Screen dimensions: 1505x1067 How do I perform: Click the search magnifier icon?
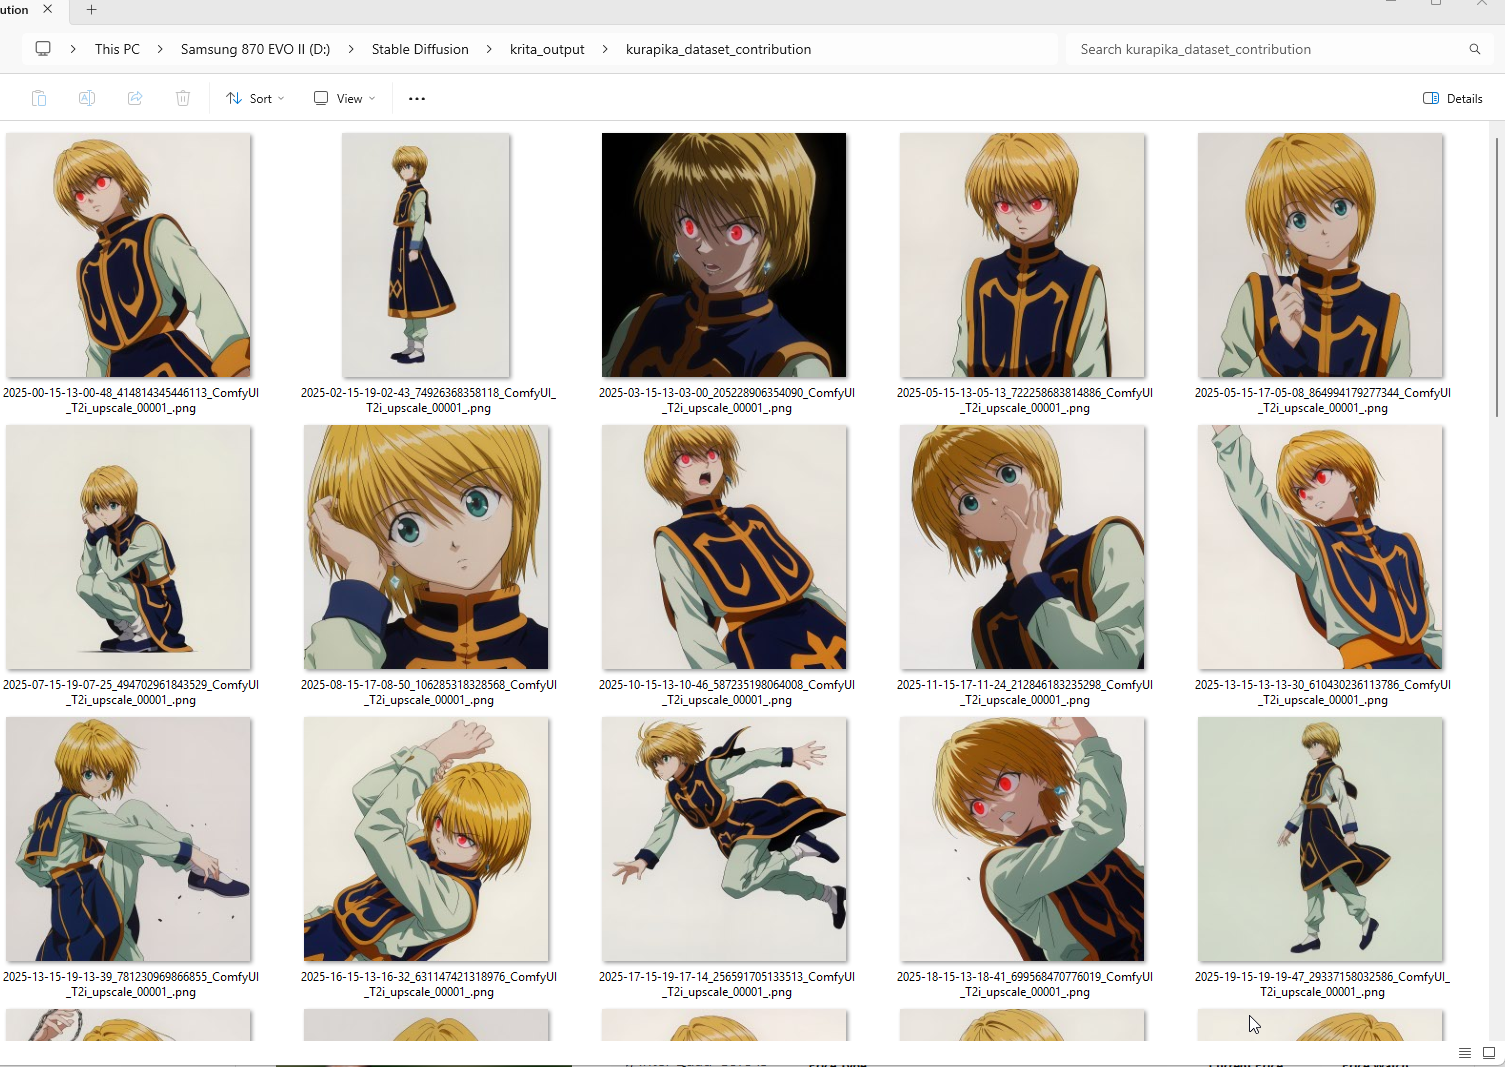(x=1474, y=49)
